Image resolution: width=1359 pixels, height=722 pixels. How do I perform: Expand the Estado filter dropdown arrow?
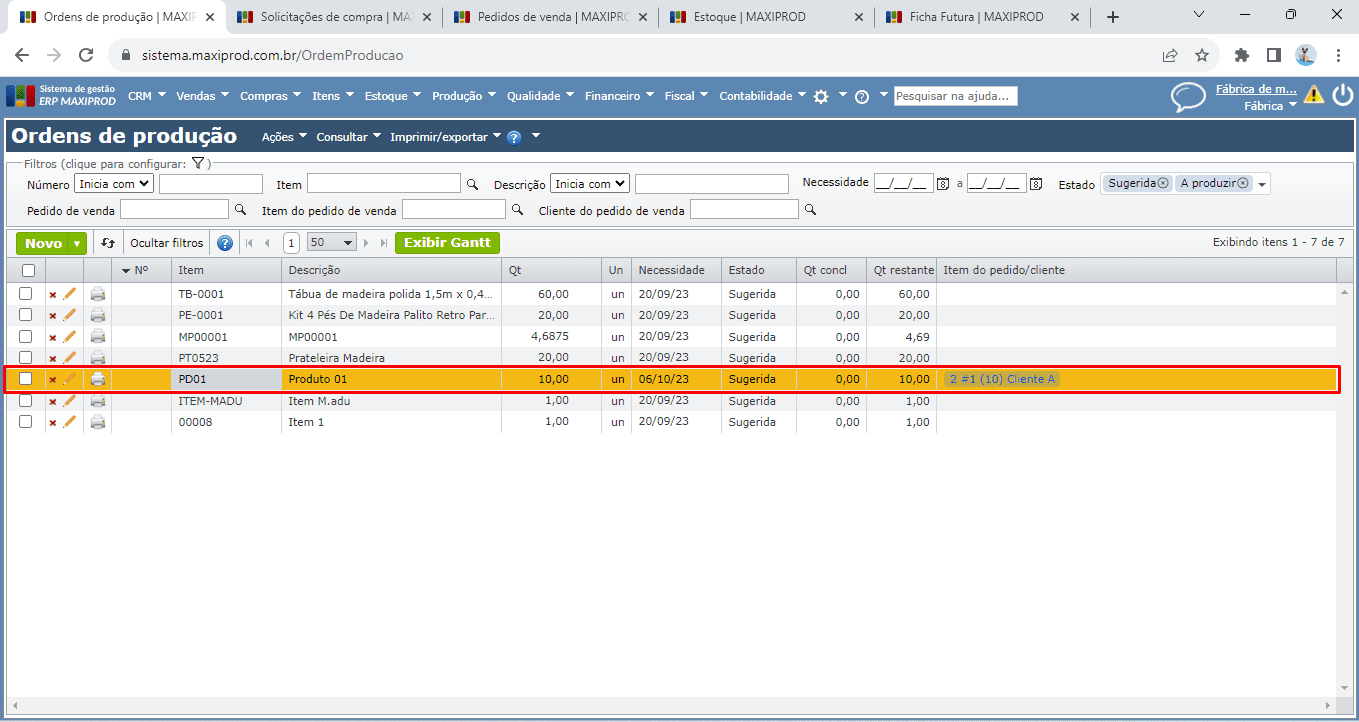1262,185
